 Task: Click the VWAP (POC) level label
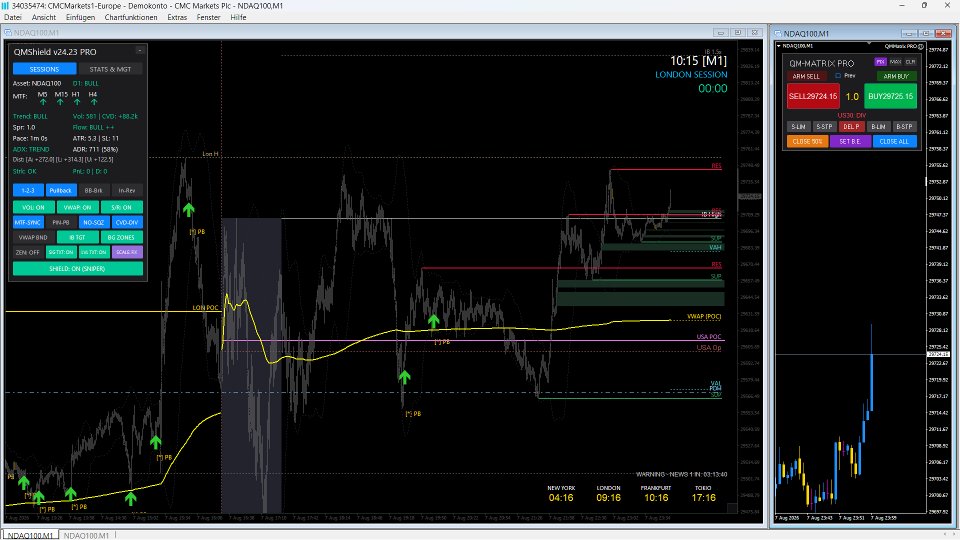(703, 317)
